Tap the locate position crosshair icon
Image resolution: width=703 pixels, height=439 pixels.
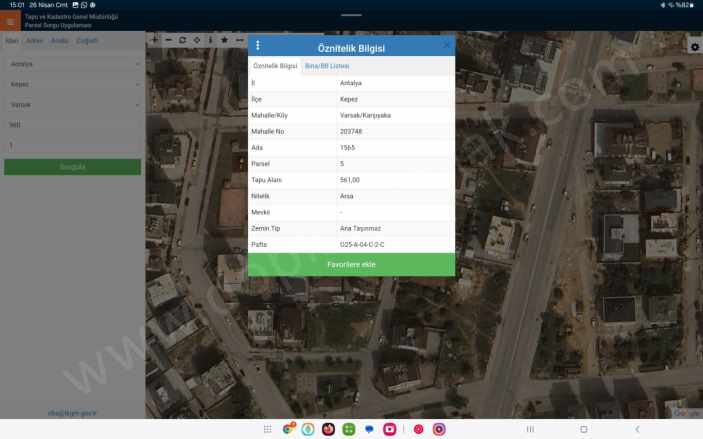click(196, 40)
